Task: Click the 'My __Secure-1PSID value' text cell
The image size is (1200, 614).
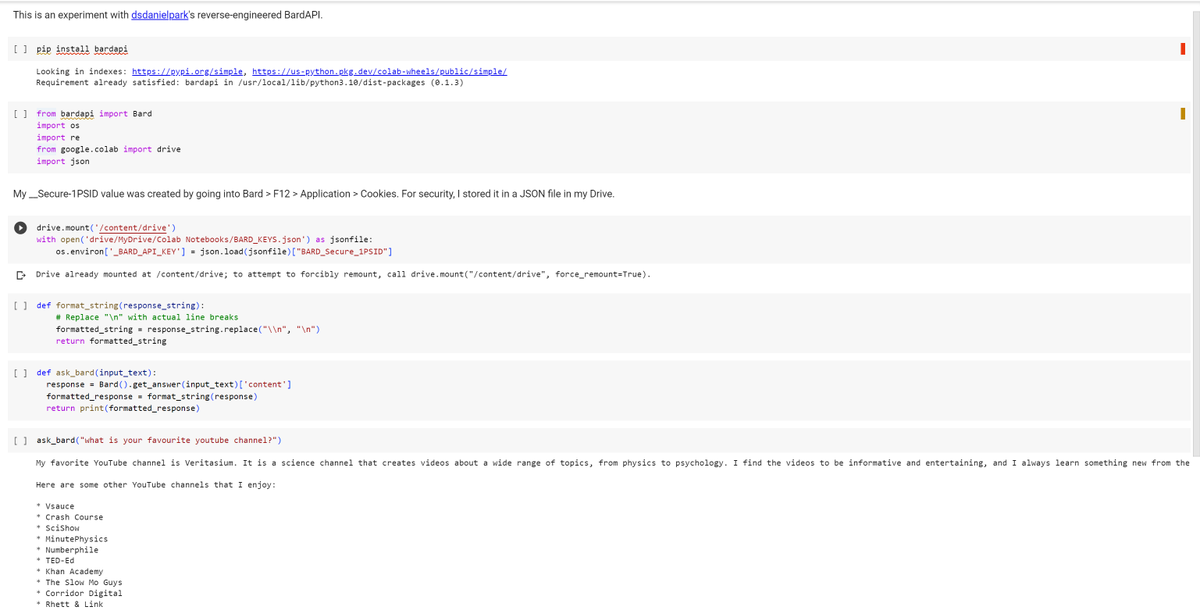Action: point(314,193)
